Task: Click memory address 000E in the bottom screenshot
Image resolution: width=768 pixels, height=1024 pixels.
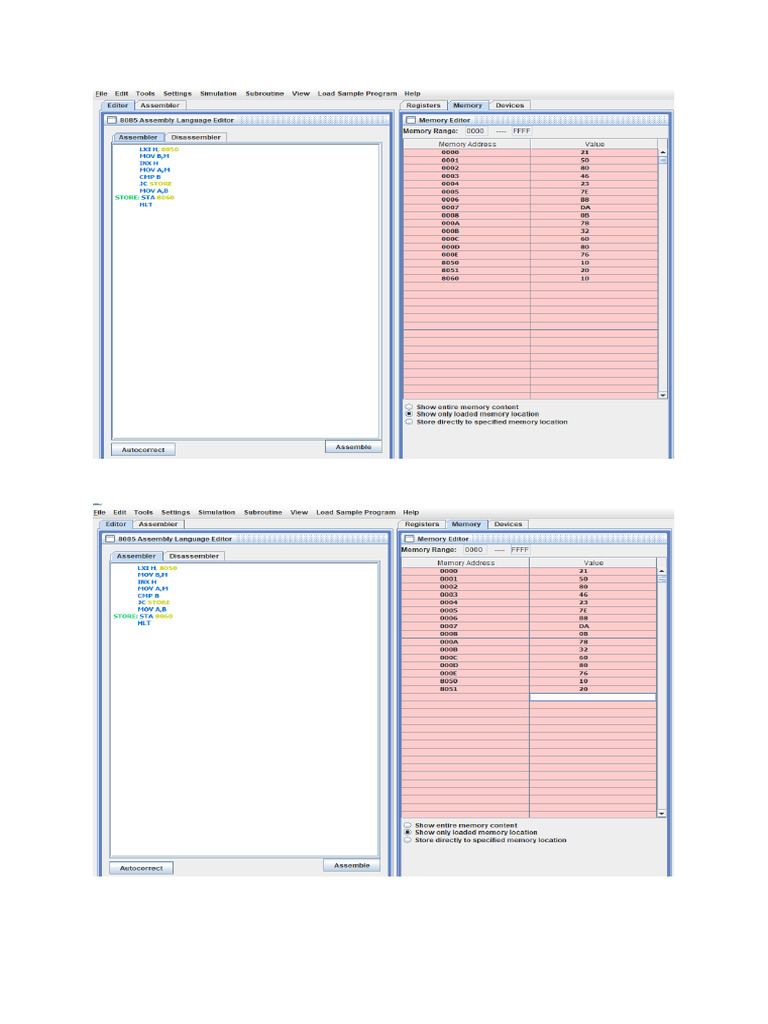Action: pyautogui.click(x=449, y=673)
